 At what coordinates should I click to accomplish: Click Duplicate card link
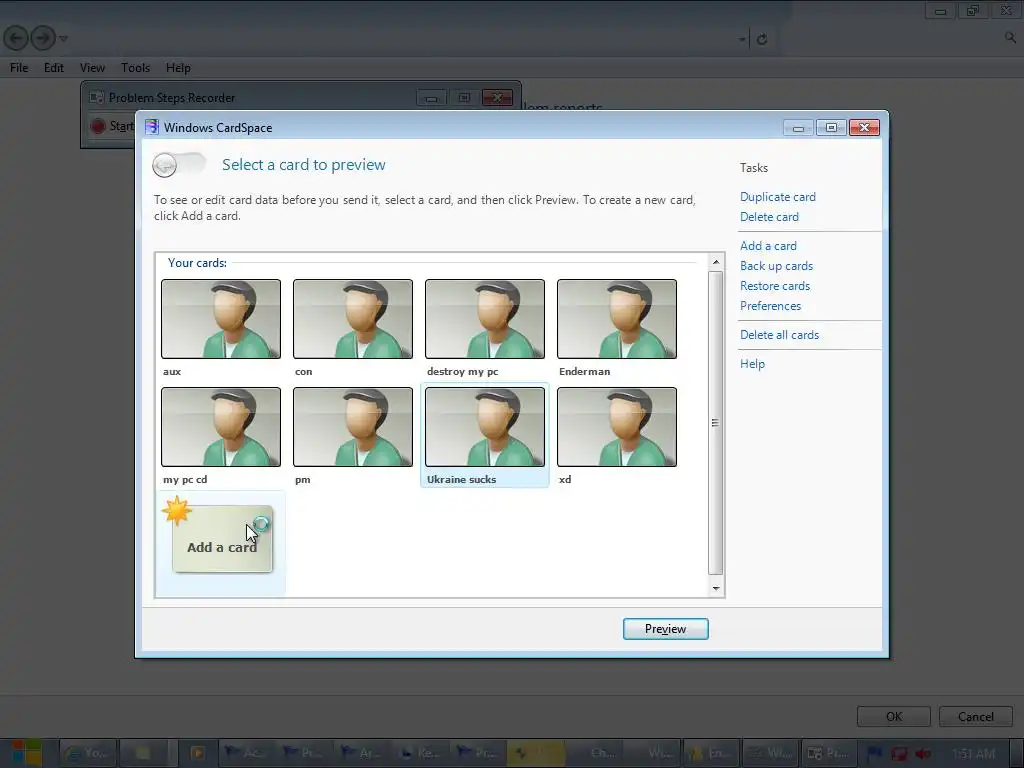[x=778, y=197]
